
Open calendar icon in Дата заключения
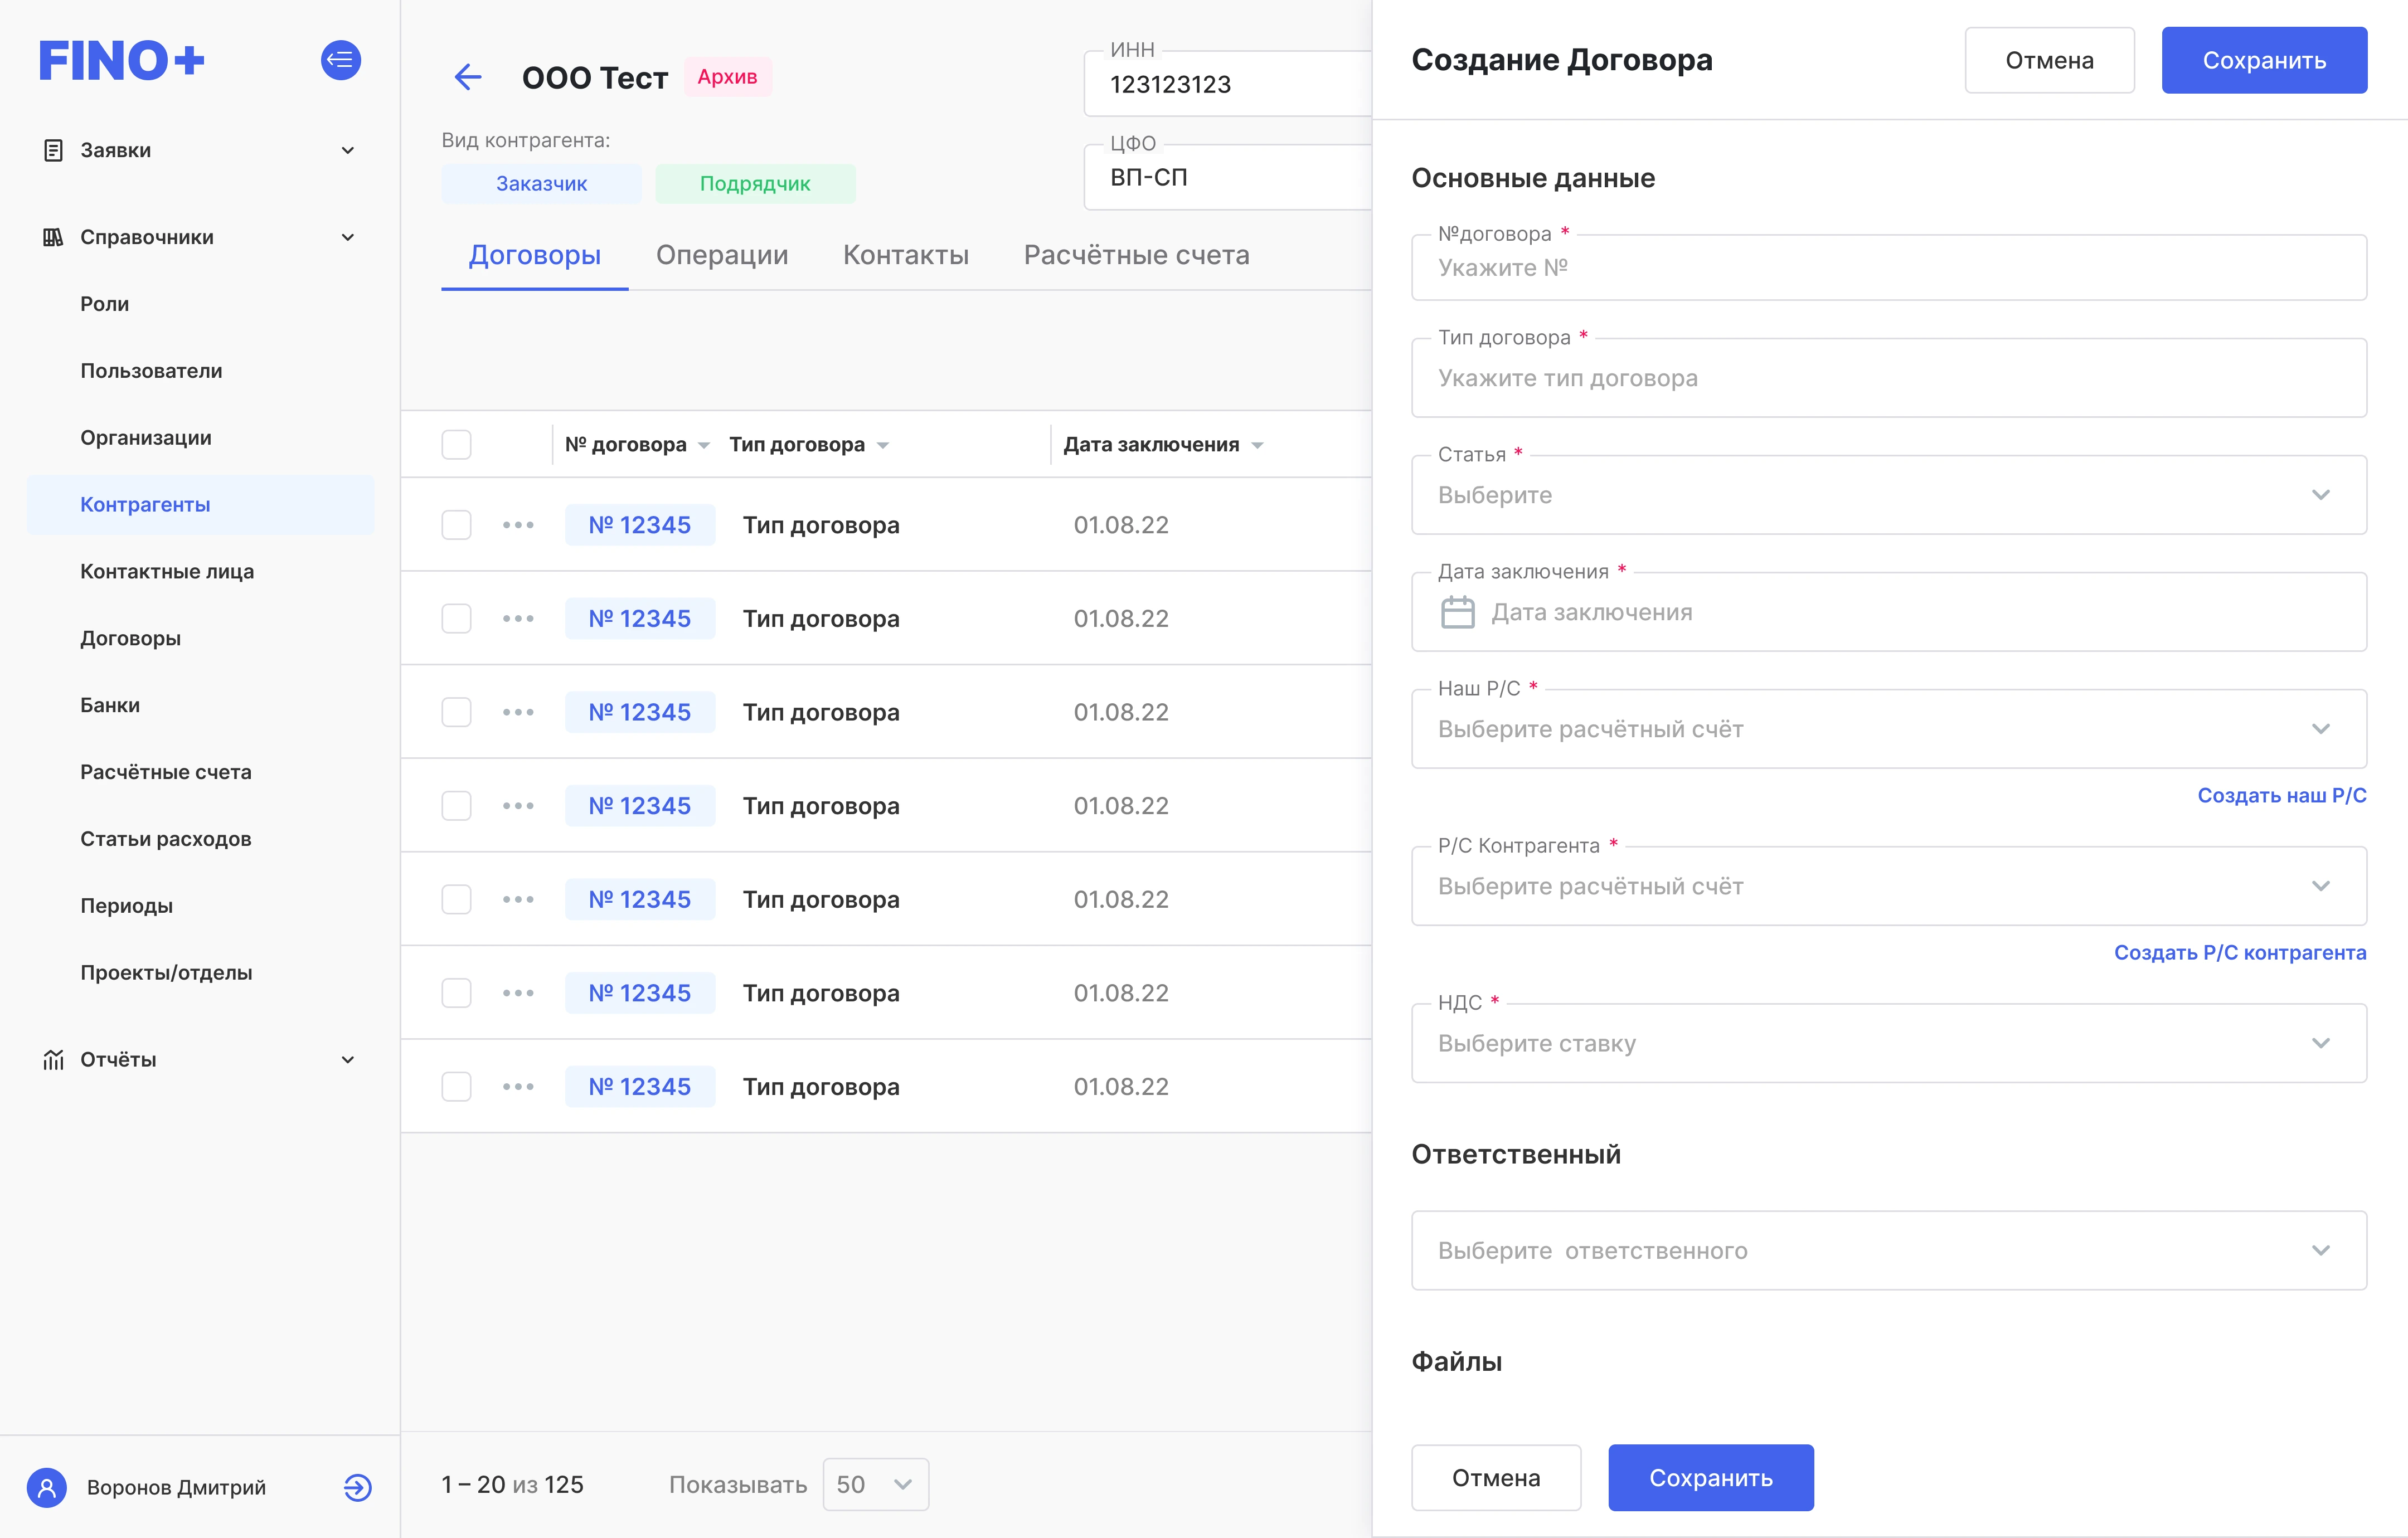1457,612
